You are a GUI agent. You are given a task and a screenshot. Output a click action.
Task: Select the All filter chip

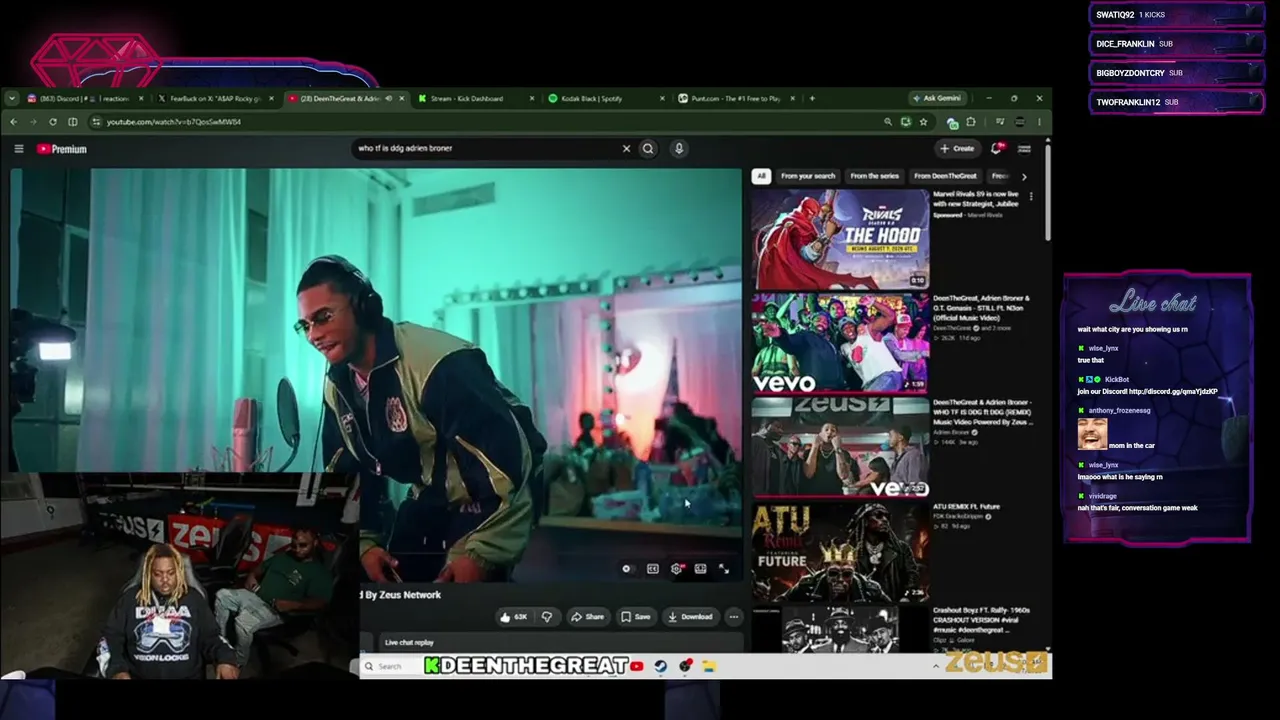tap(761, 176)
